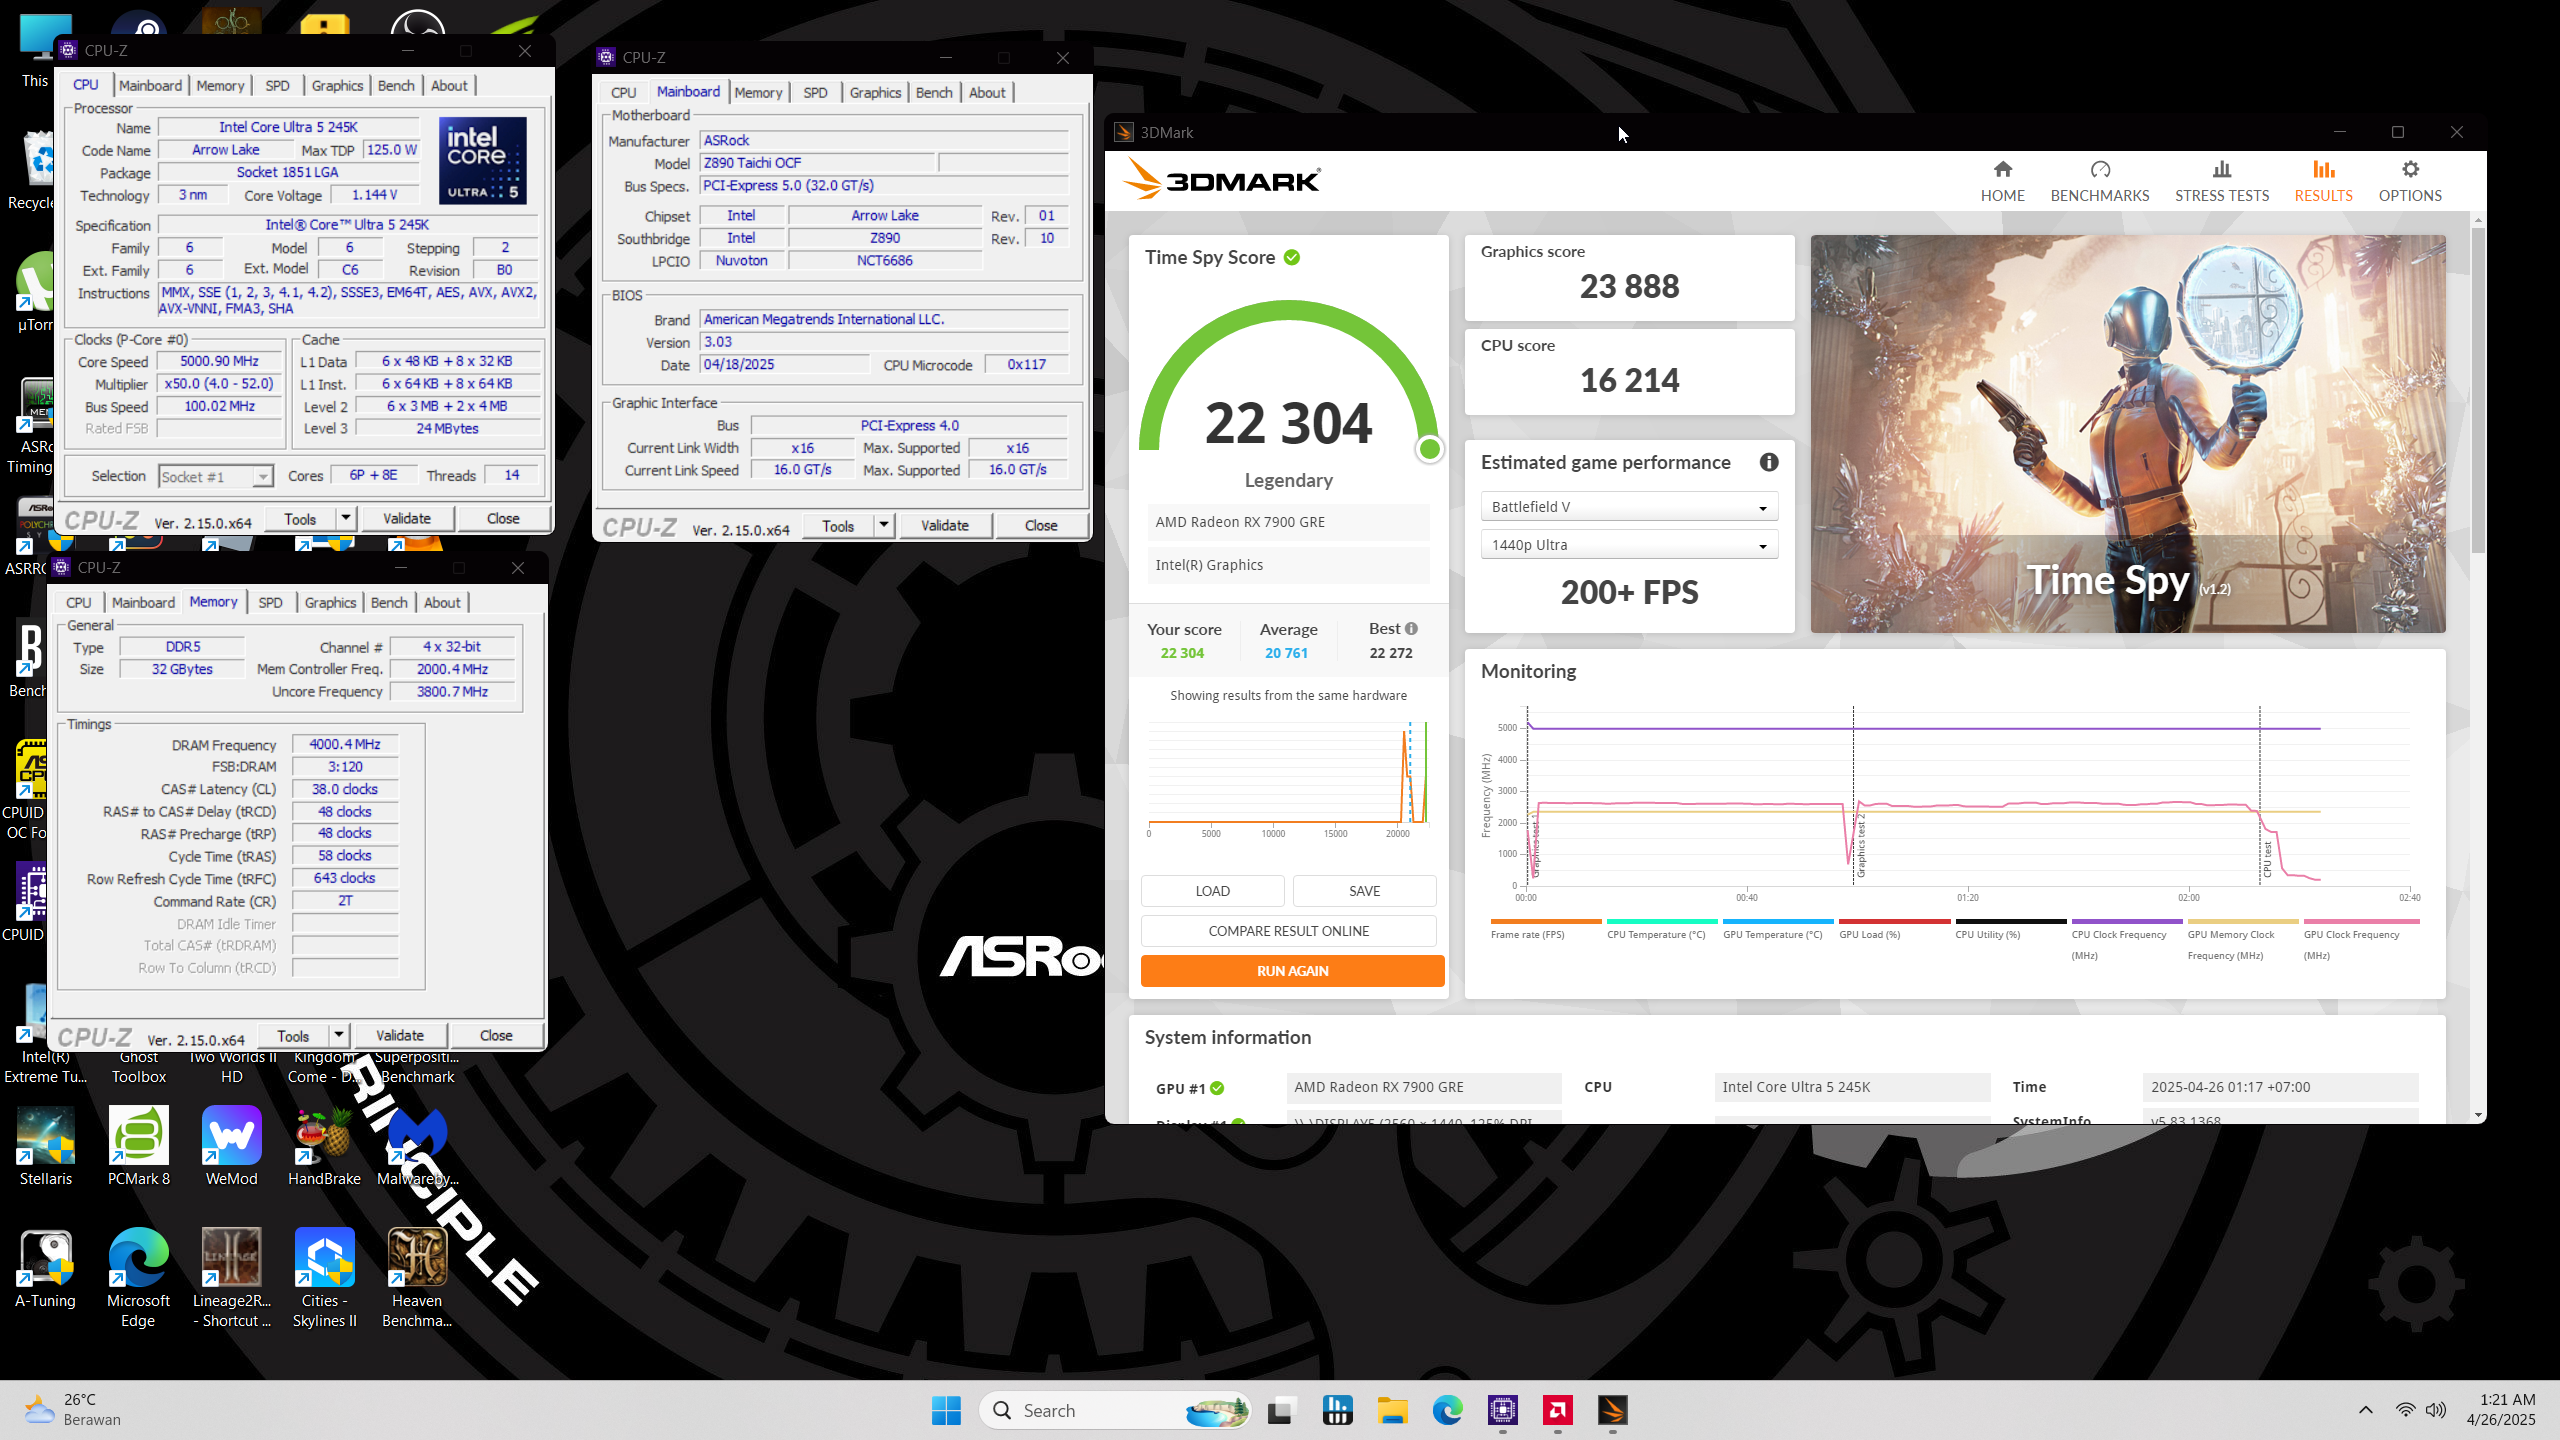The height and width of the screenshot is (1440, 2560).
Task: Click COMPARE RESULT ONLINE button
Action: click(1289, 931)
